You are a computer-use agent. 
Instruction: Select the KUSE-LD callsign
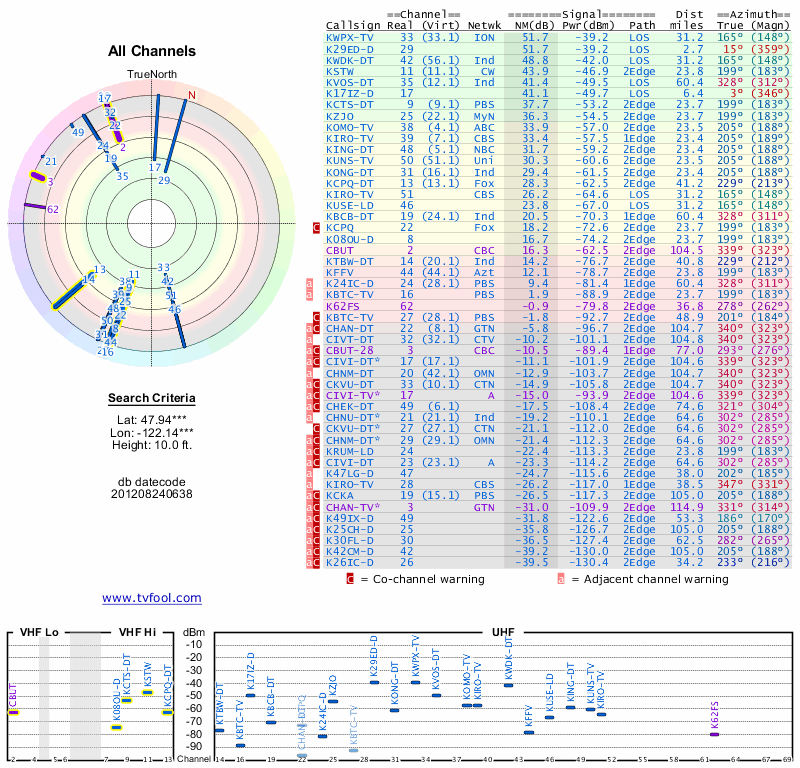click(x=349, y=206)
